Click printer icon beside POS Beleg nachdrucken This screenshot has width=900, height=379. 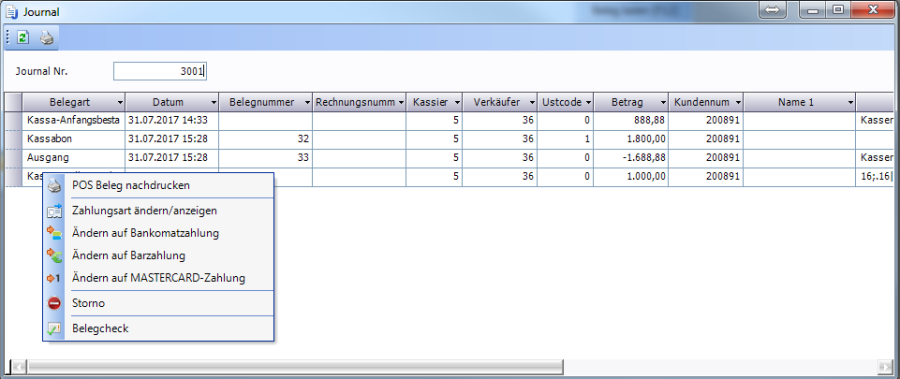(54, 185)
